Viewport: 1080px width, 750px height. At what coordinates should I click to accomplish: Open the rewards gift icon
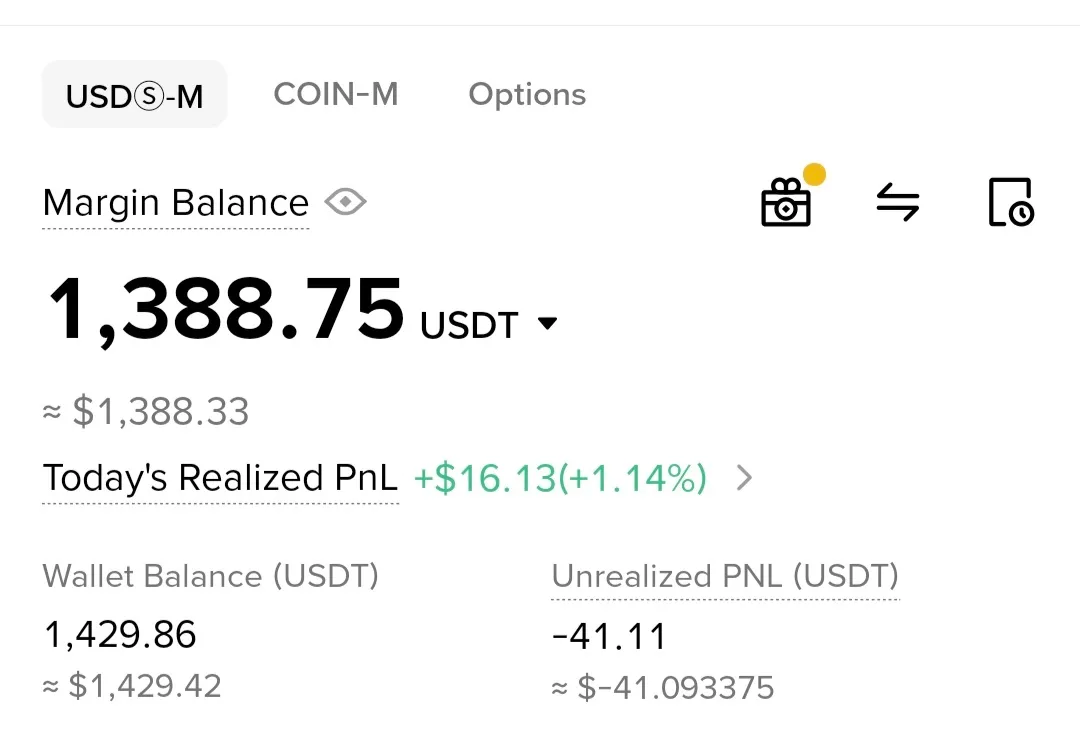786,203
